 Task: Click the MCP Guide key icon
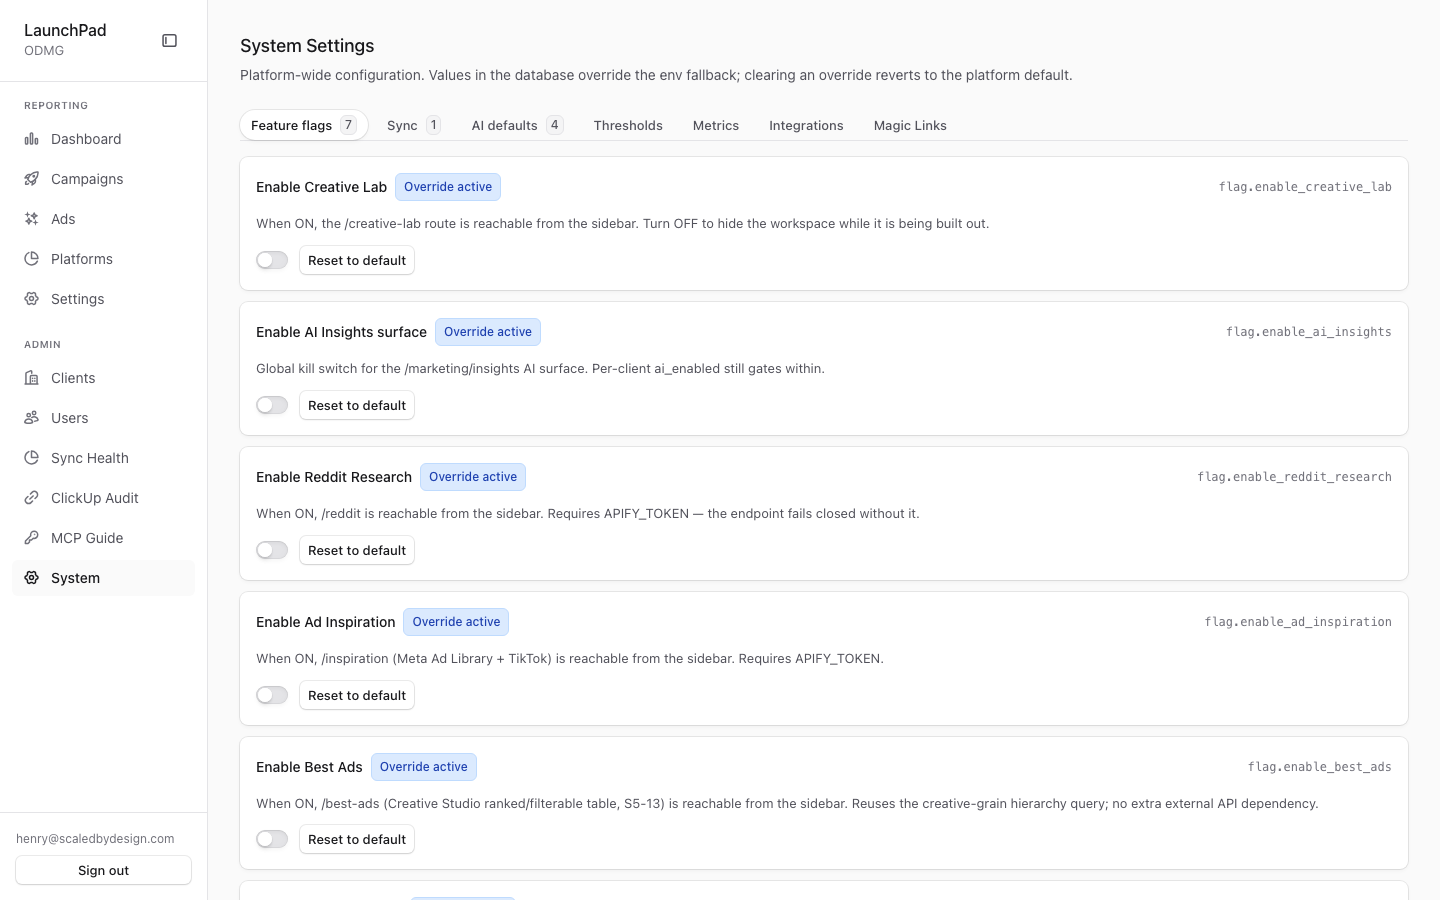pyautogui.click(x=32, y=538)
